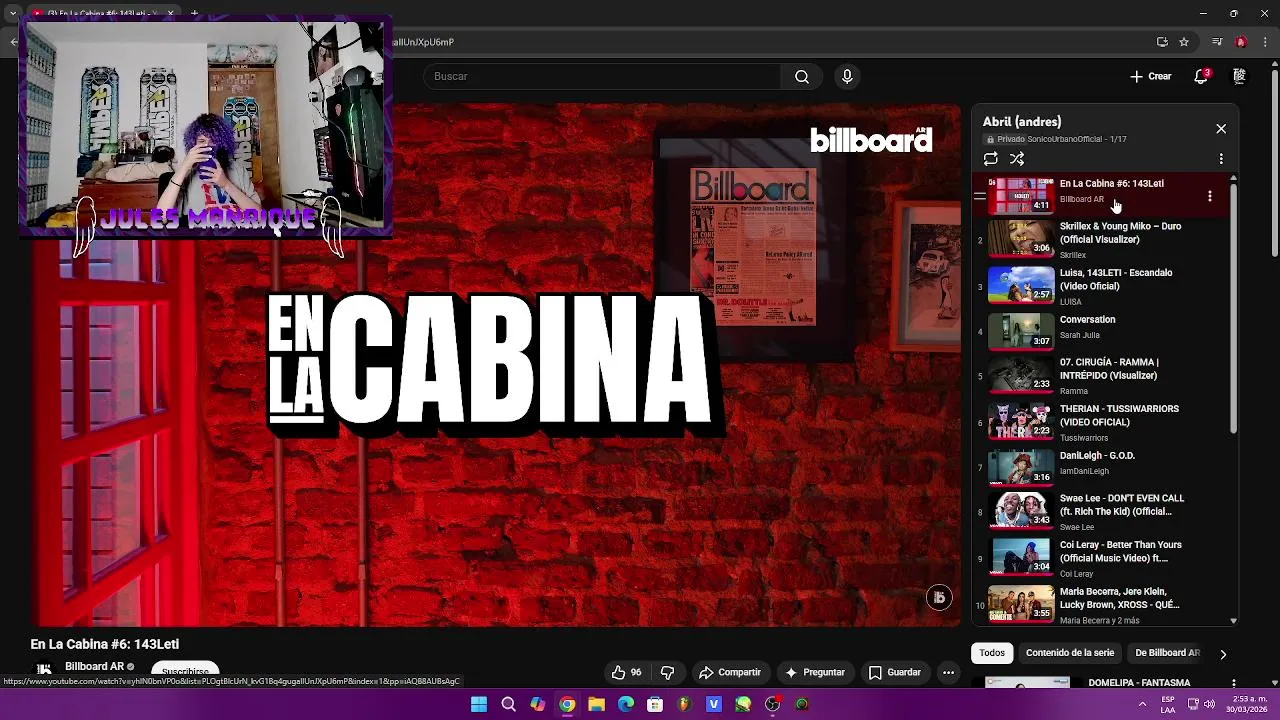Open the Billboard AR channel name
This screenshot has height=720, width=1280.
(x=94, y=667)
